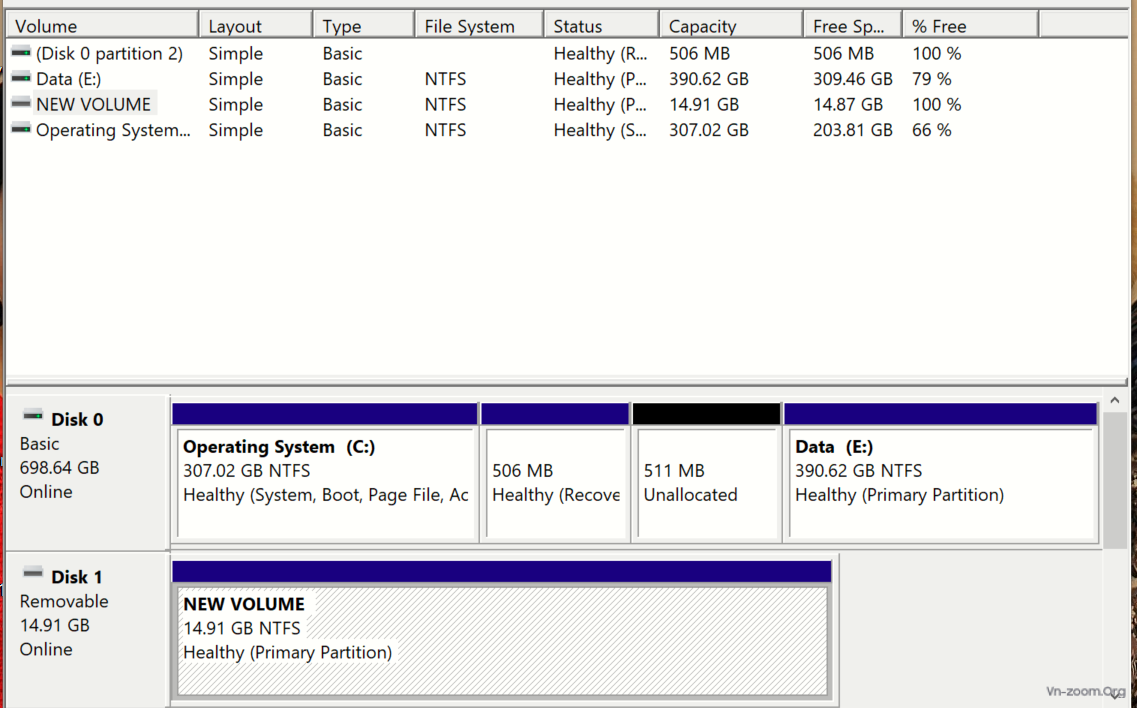Select the Data (E:) partition block

941,483
